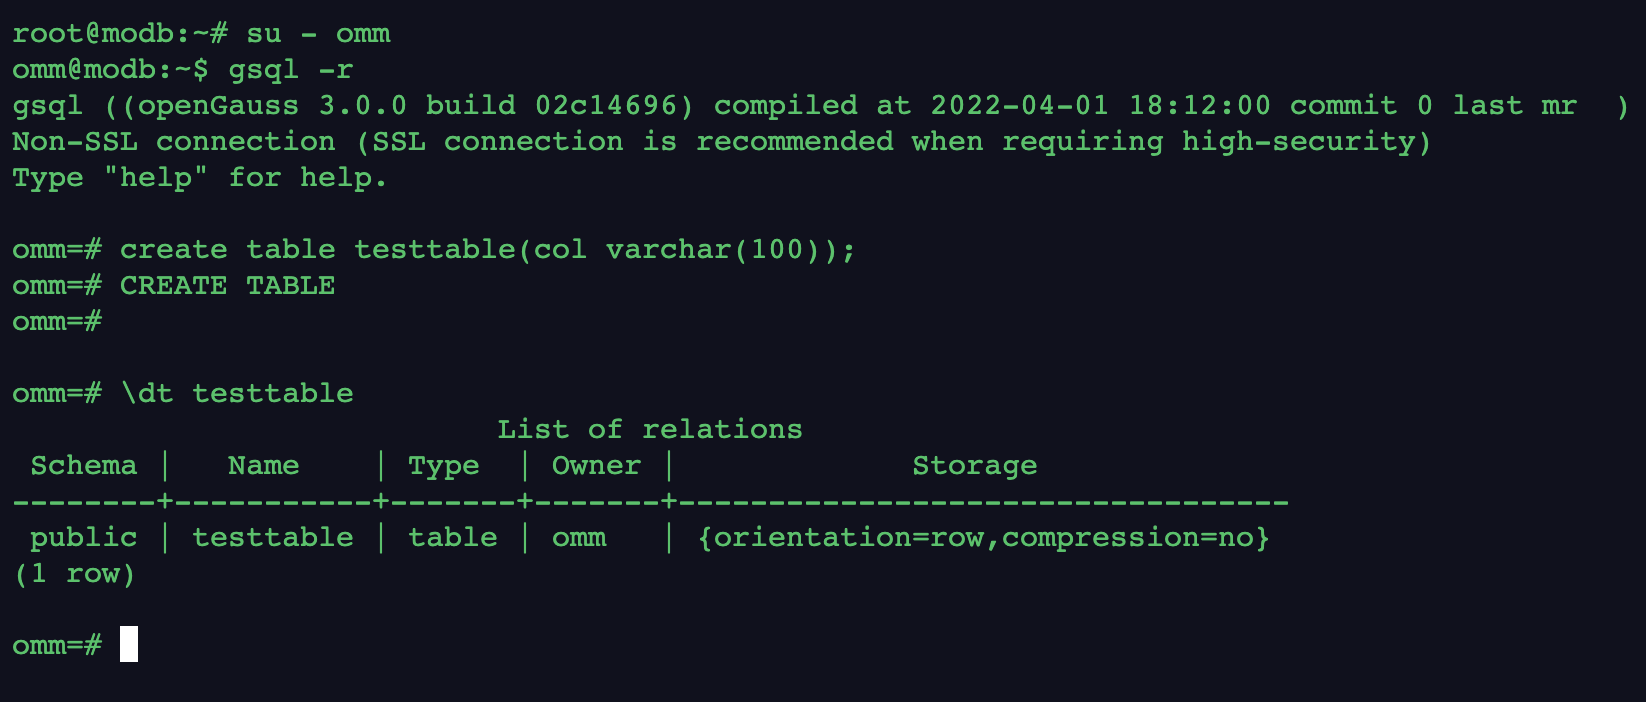This screenshot has height=702, width=1646.
Task: Click the 'Type' column header
Action: point(443,466)
